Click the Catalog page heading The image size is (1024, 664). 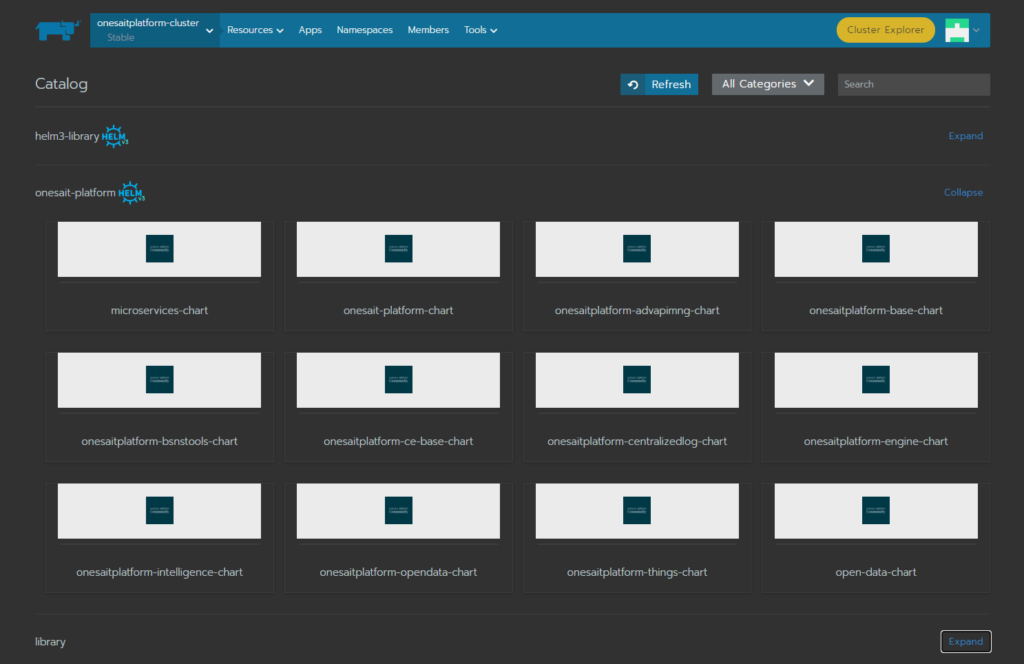[x=61, y=84]
